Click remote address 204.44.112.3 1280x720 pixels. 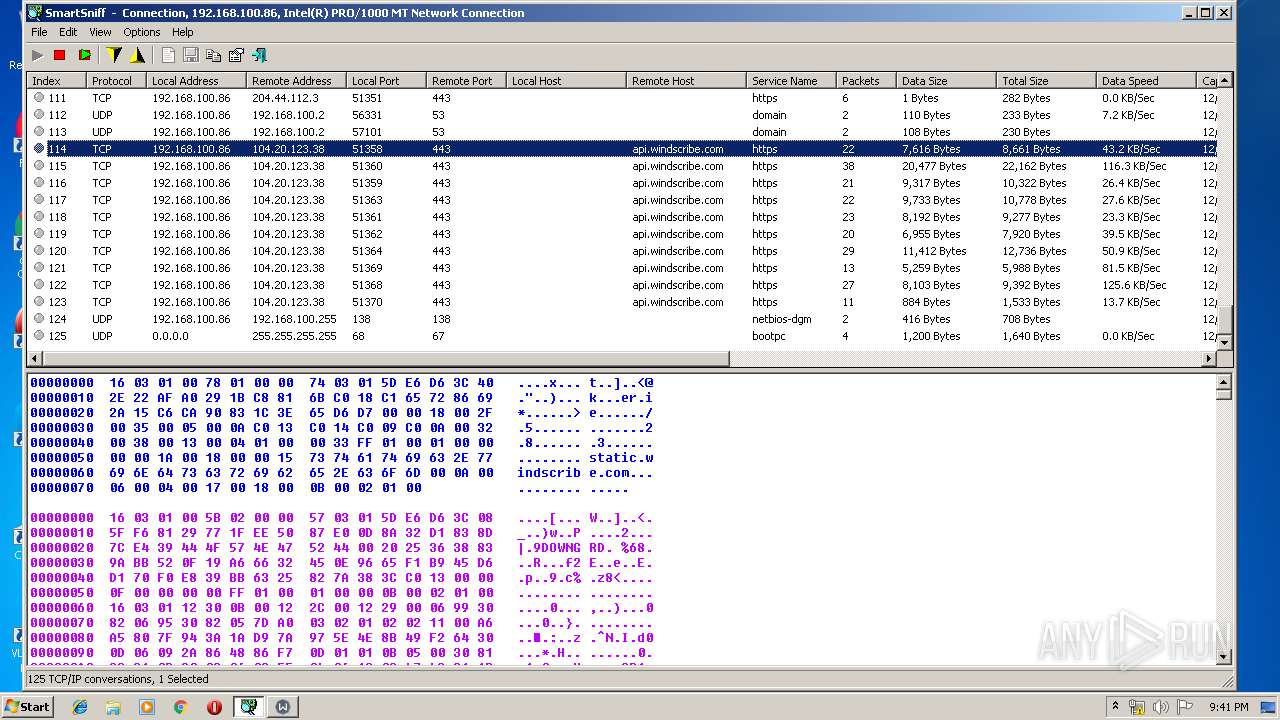point(285,98)
